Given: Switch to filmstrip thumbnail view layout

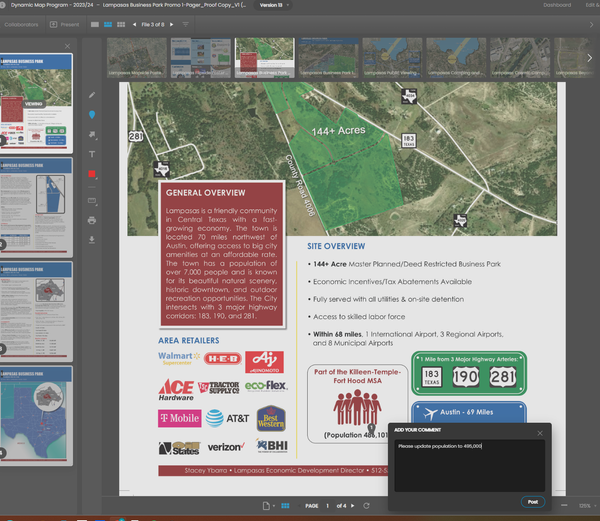Looking at the screenshot, I should [108, 24].
